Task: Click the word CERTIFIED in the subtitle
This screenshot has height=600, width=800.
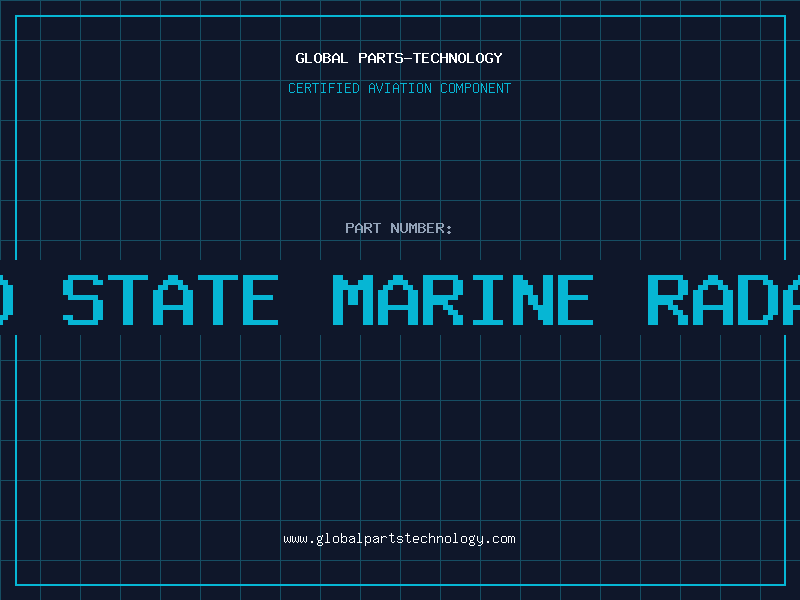Action: [x=323, y=88]
